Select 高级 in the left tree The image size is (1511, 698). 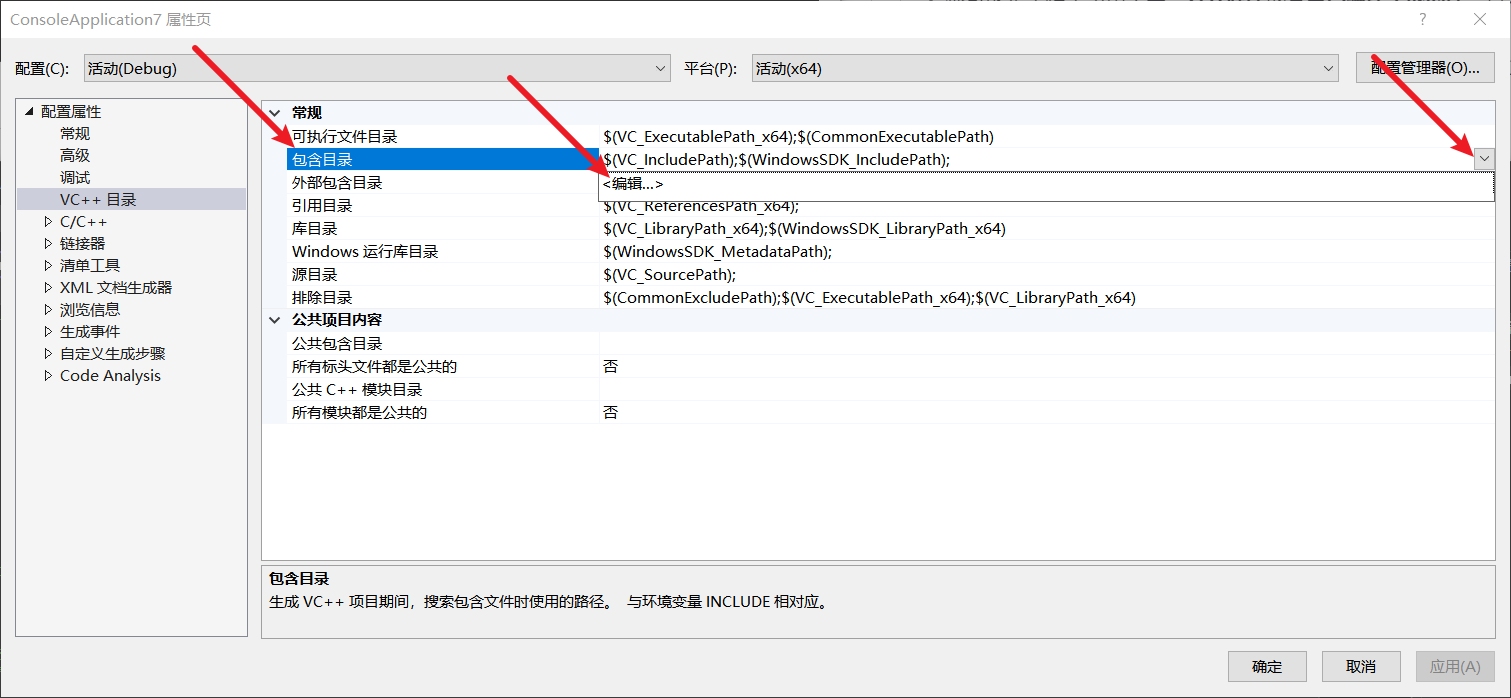(x=75, y=155)
